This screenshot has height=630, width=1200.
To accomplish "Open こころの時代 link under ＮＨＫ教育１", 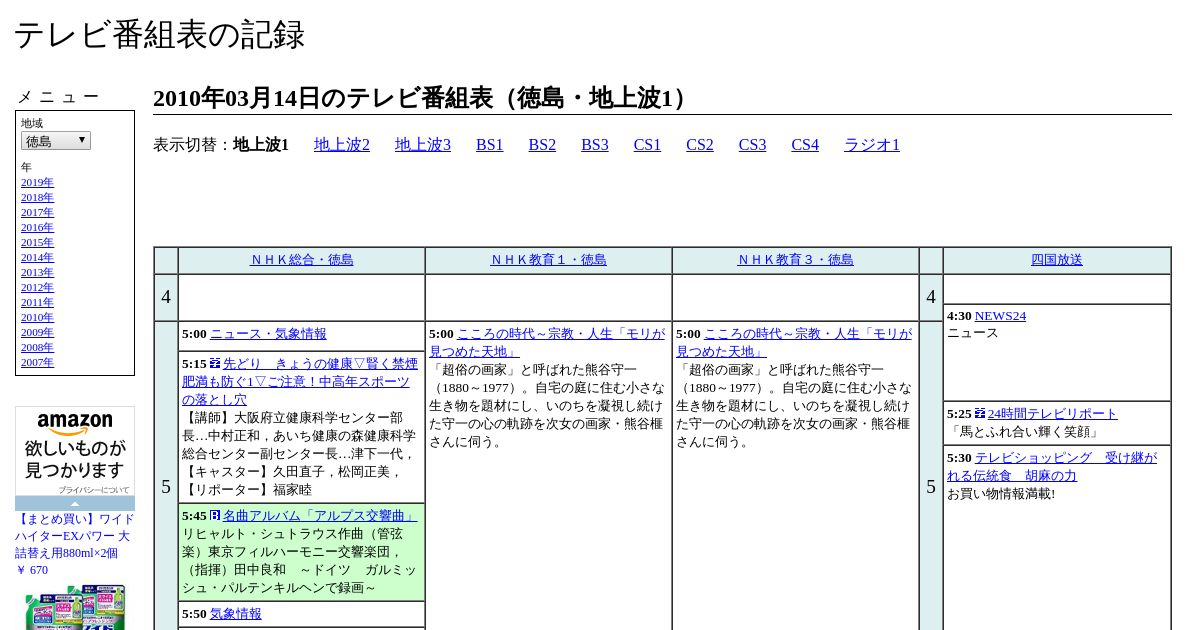I will (x=547, y=343).
